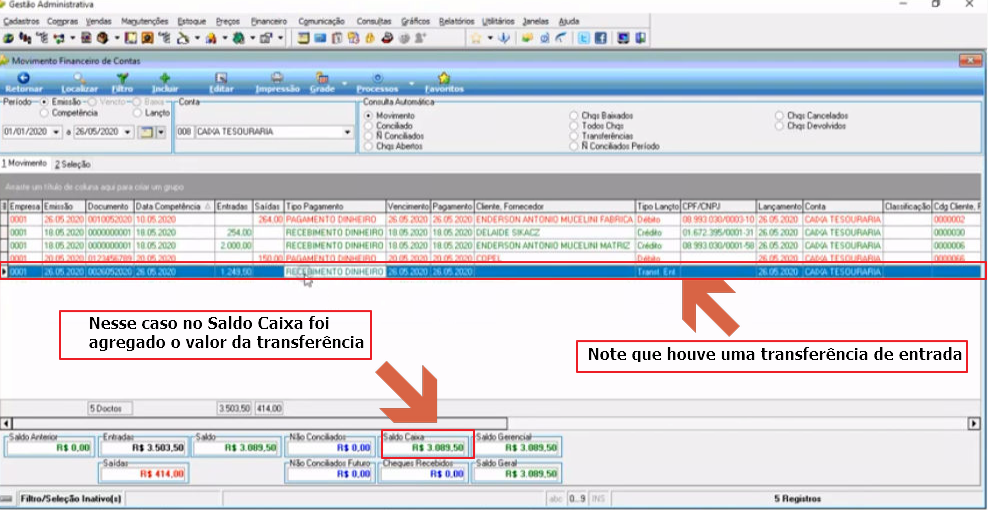
Task: Click the Grade toolbar icon
Action: pyautogui.click(x=322, y=78)
